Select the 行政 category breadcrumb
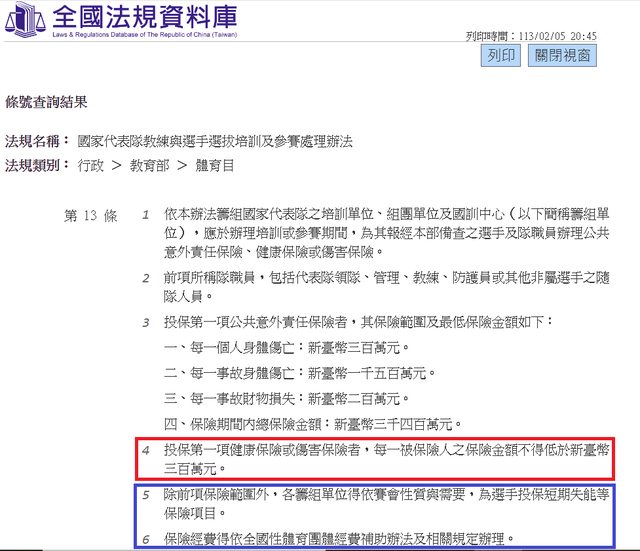The image size is (640, 551). 90,164
